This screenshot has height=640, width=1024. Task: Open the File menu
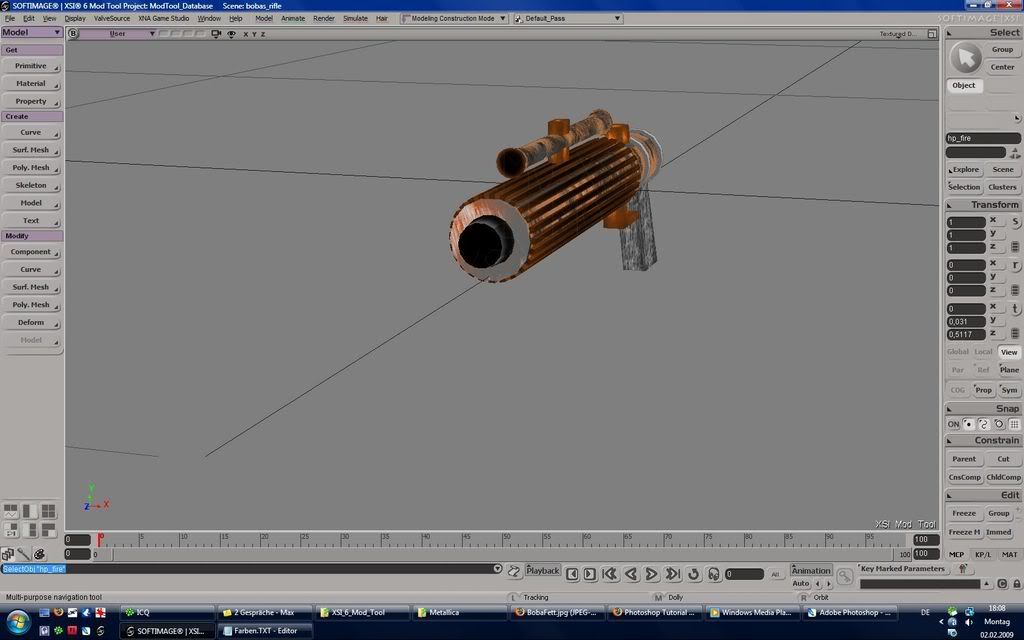click(x=10, y=18)
